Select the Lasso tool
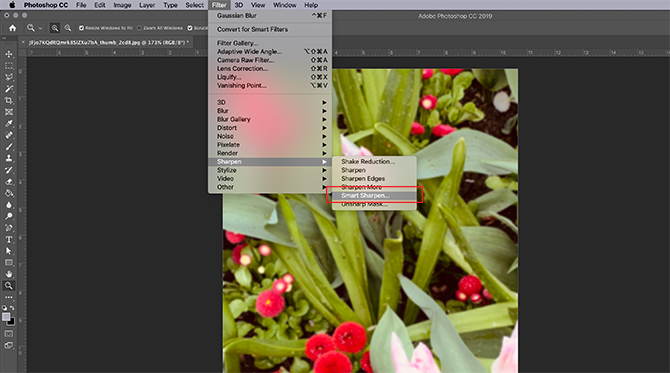 [x=9, y=77]
